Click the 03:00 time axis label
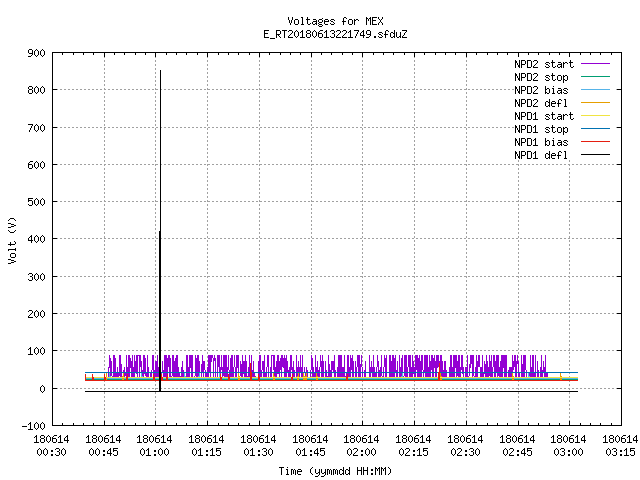This screenshot has width=640, height=480. pos(568,452)
